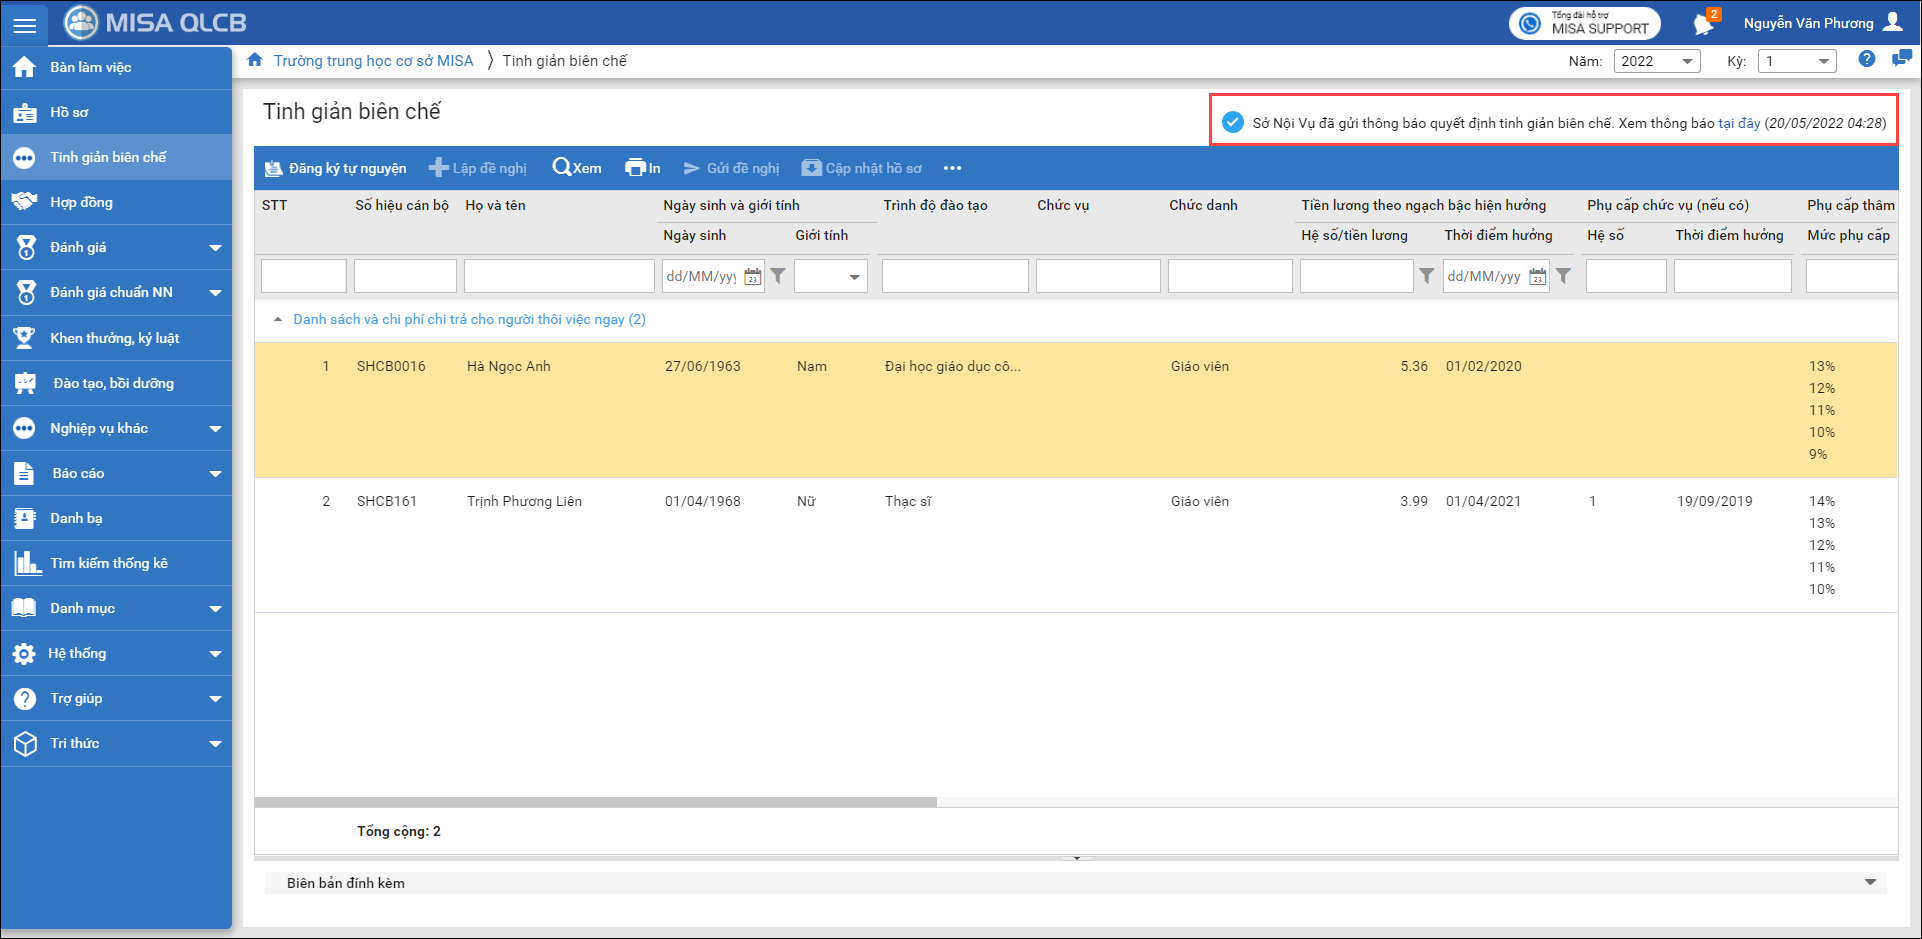
Task: Click the In print button
Action: (x=642, y=168)
